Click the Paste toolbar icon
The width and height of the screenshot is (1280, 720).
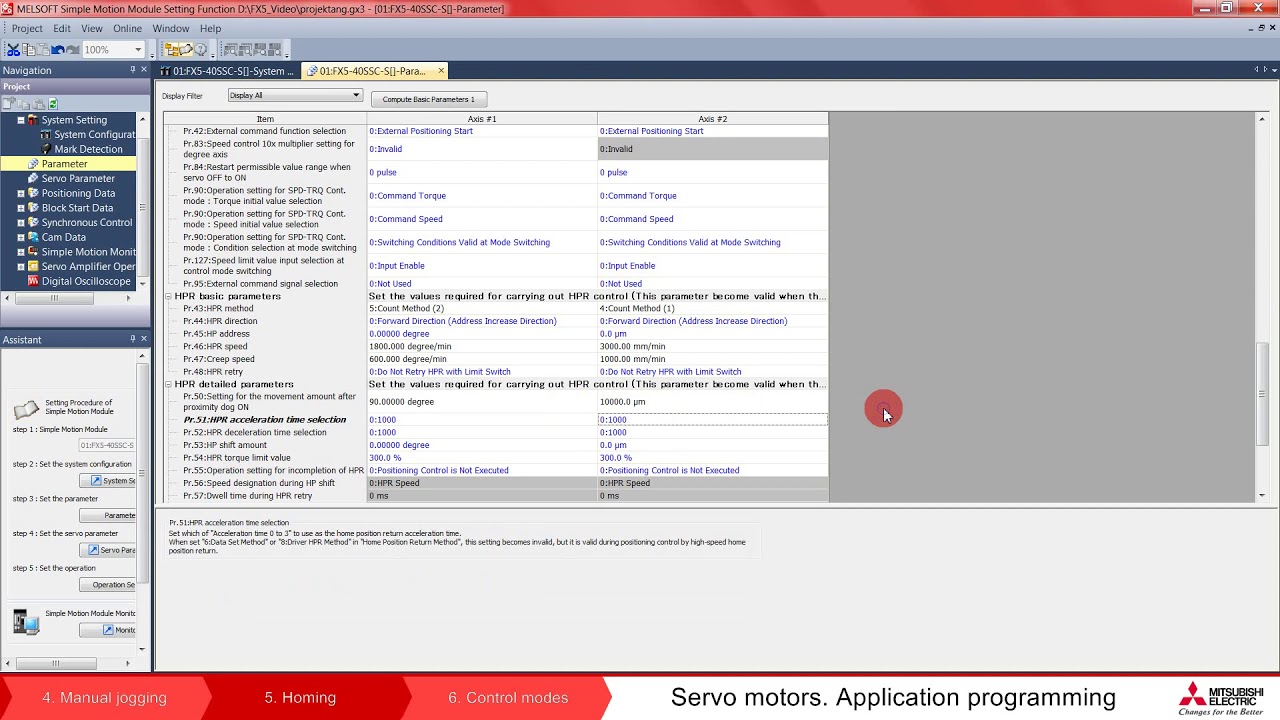(43, 49)
